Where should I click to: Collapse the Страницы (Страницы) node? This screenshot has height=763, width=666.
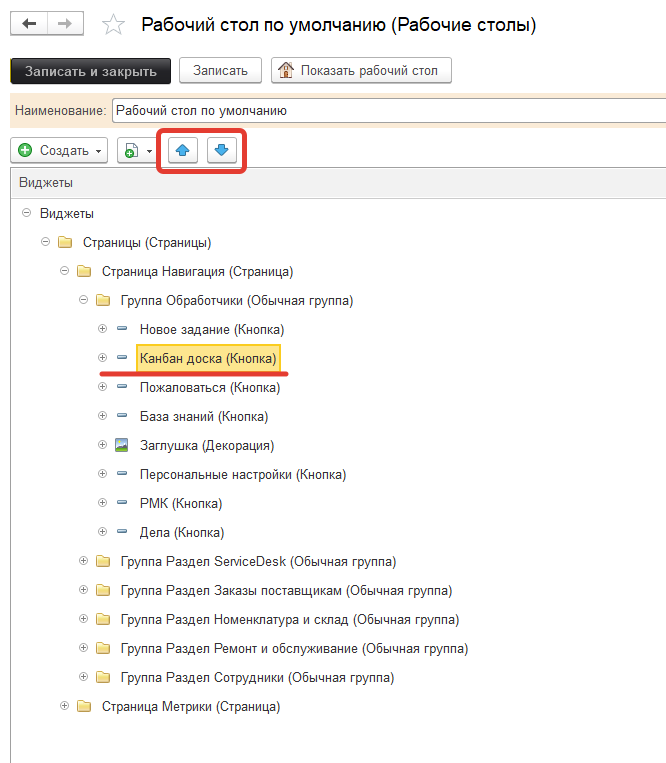[x=45, y=242]
